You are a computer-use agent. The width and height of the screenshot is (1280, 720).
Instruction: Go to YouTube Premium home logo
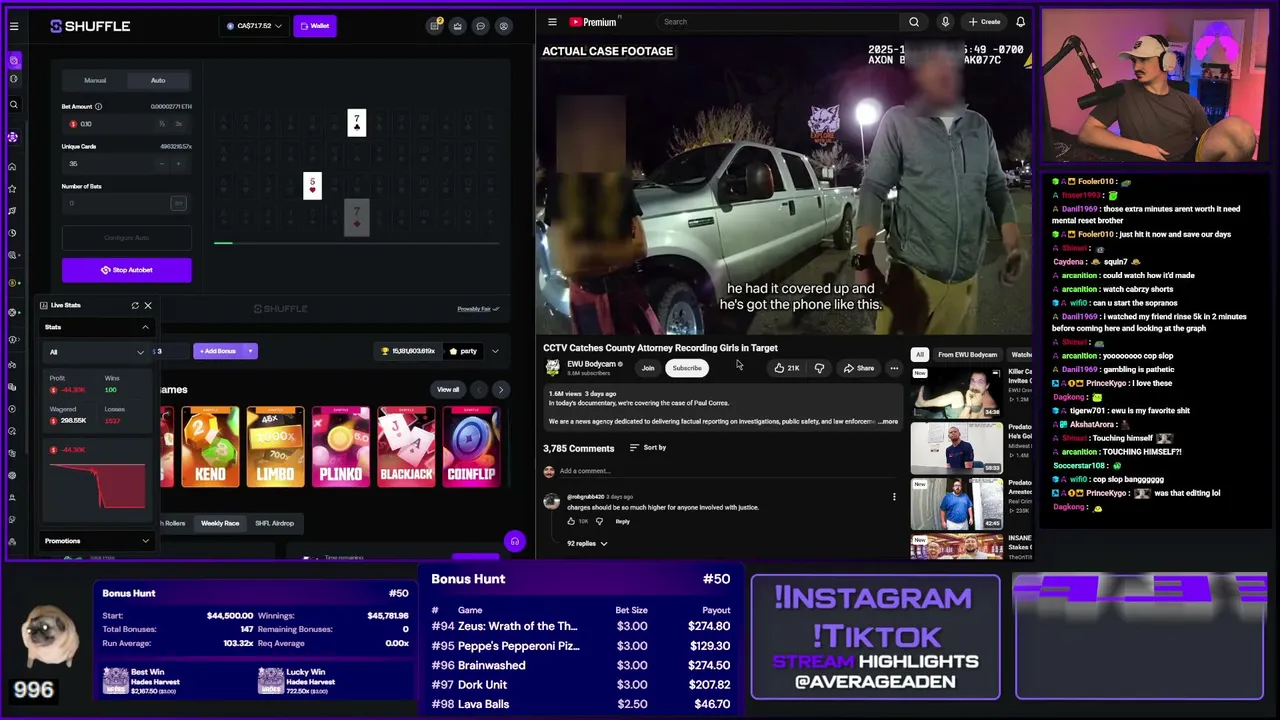point(593,22)
